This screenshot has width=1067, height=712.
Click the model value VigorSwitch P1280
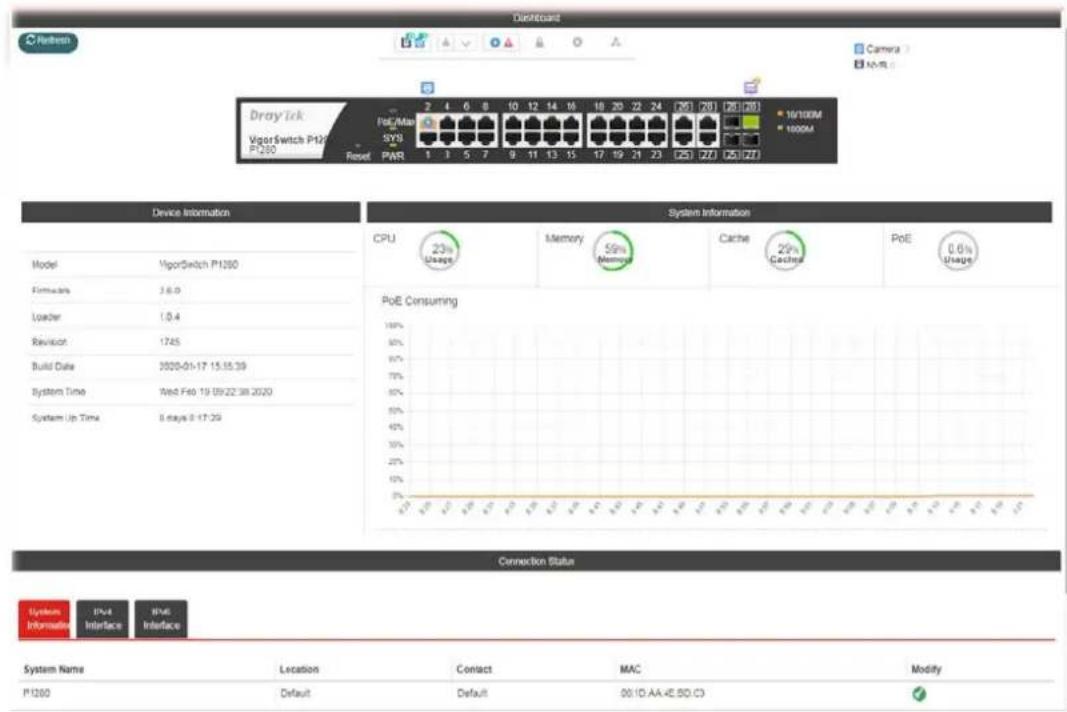(199, 264)
